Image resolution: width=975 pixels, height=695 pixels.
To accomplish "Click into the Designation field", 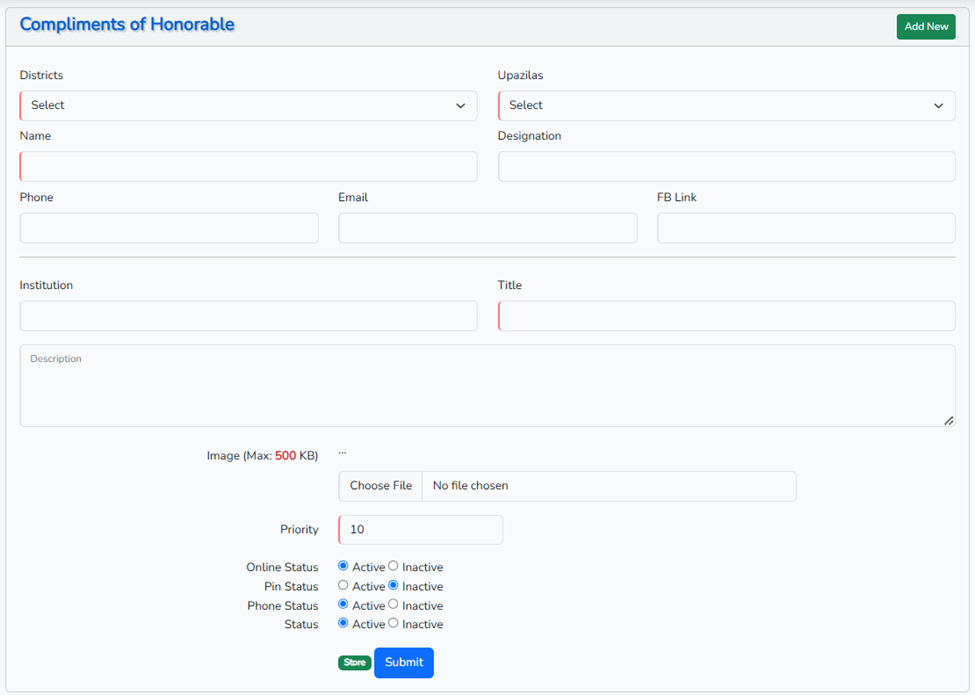I will pyautogui.click(x=726, y=167).
